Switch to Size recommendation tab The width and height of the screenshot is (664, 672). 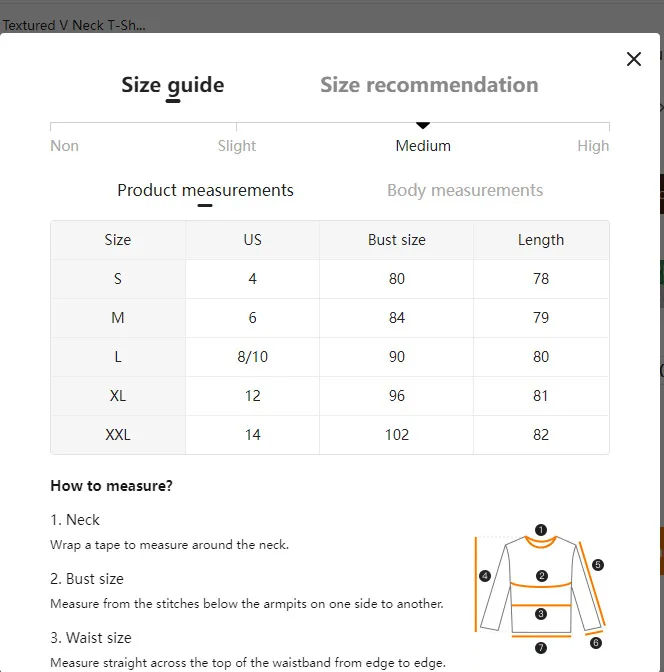(429, 84)
